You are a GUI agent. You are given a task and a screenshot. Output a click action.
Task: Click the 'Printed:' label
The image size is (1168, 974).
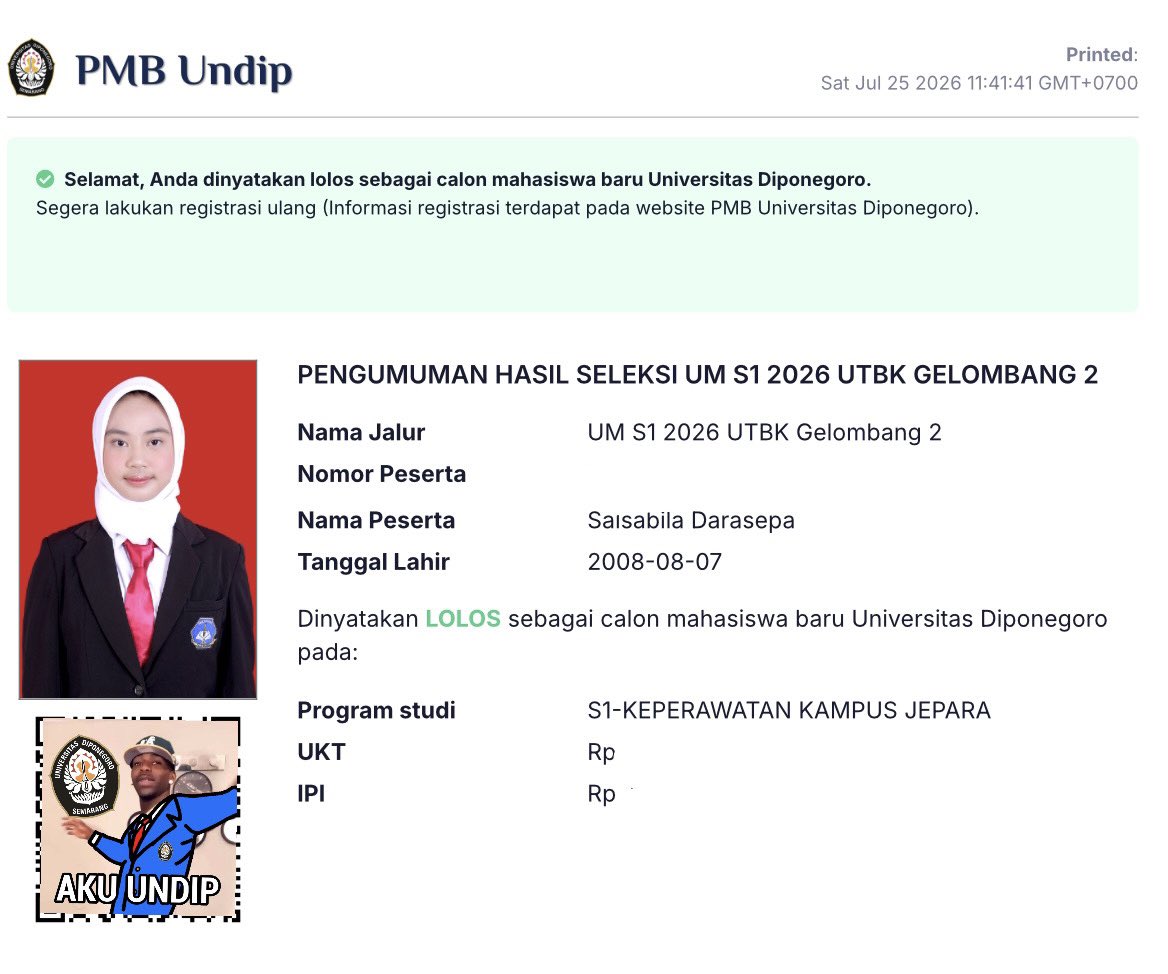point(1102,54)
